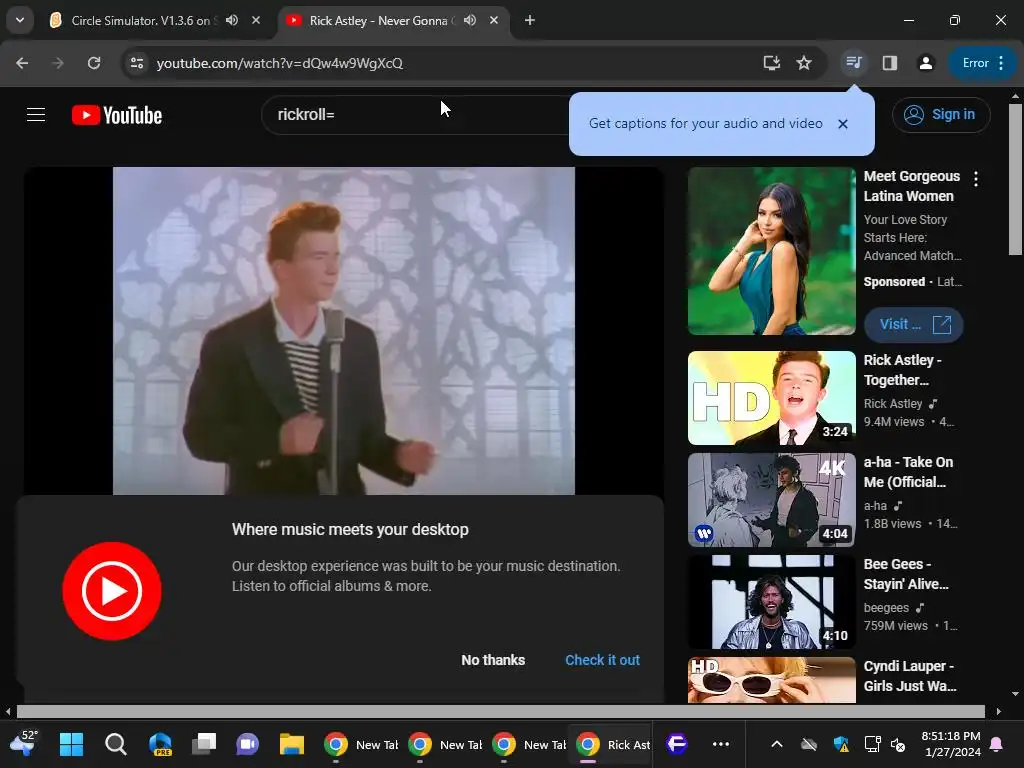Open YouTube hamburger guide menu
This screenshot has width=1024, height=768.
[x=36, y=115]
